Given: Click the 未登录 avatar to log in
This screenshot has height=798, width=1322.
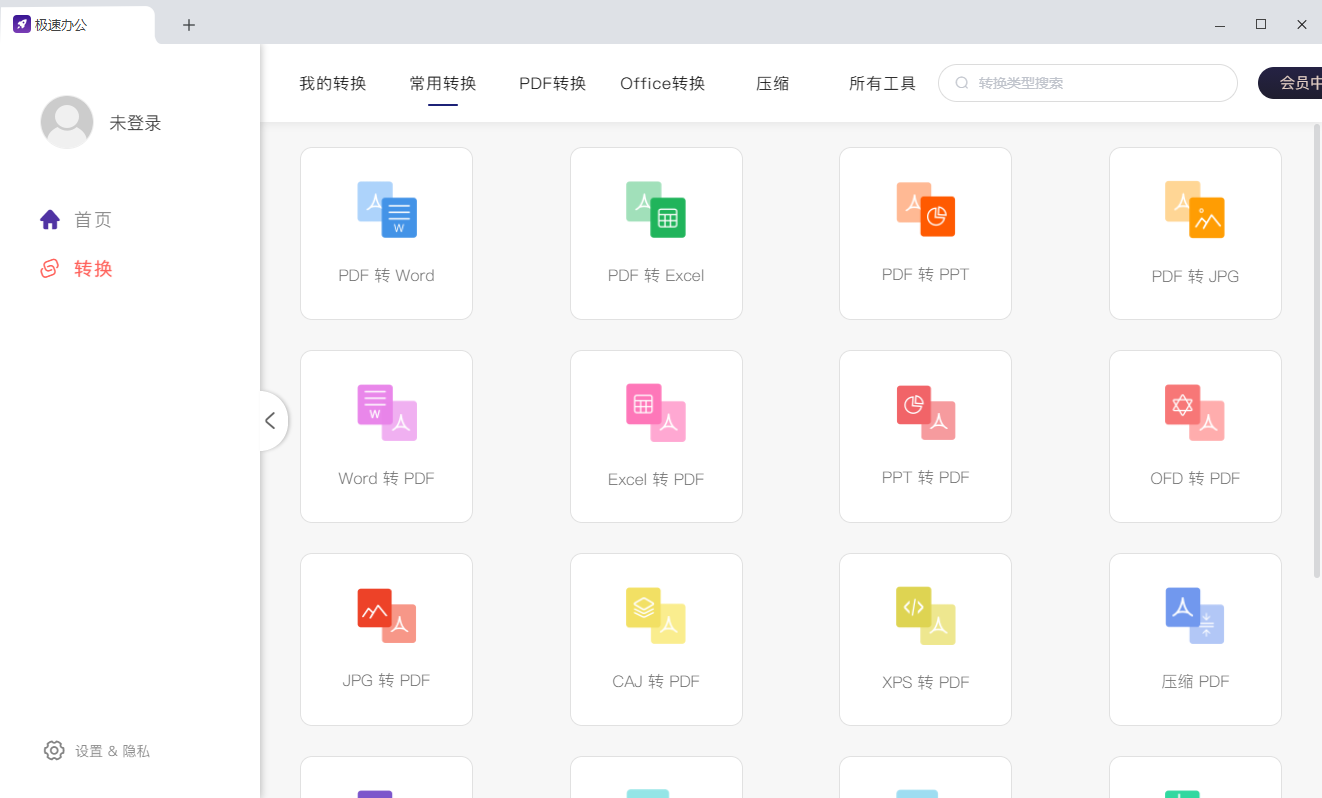Looking at the screenshot, I should click(x=67, y=121).
